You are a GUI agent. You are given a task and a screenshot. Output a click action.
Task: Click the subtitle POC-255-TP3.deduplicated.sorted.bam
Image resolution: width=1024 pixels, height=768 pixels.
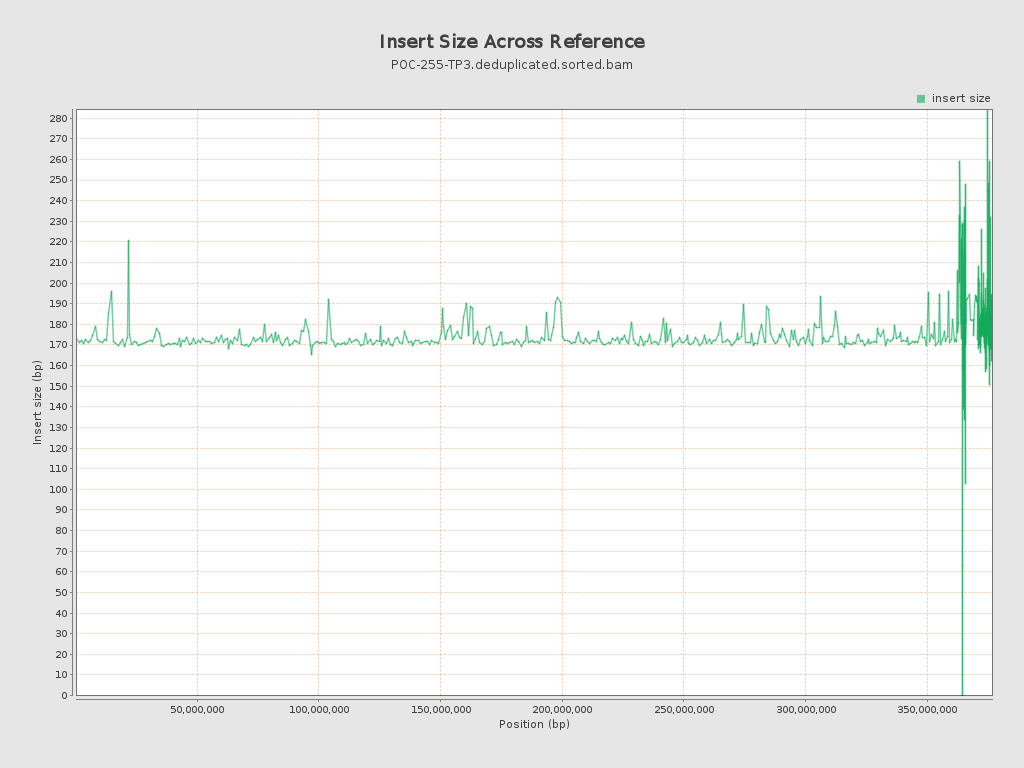tap(512, 65)
